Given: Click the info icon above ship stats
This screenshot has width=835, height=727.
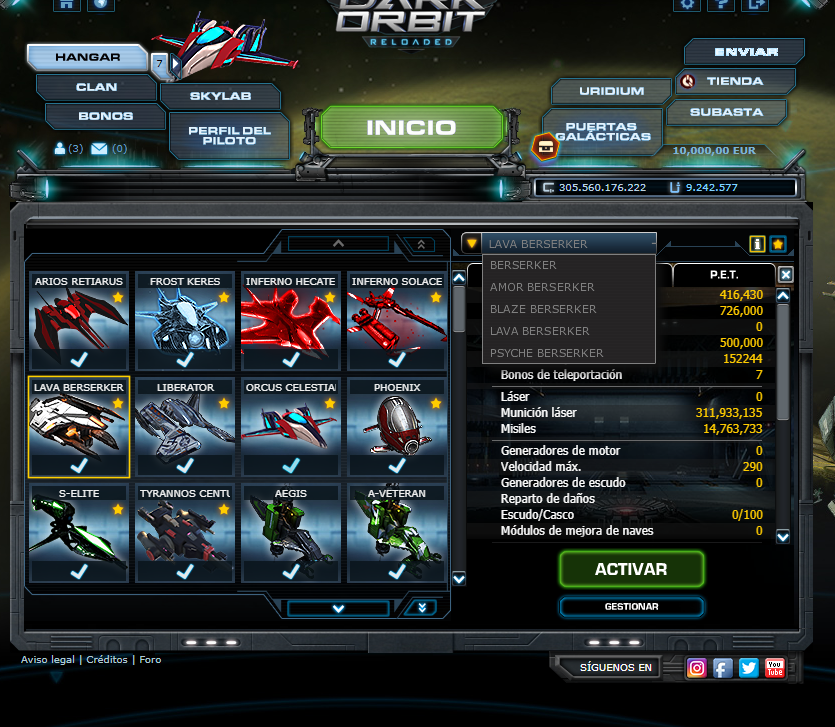Looking at the screenshot, I should tap(757, 244).
